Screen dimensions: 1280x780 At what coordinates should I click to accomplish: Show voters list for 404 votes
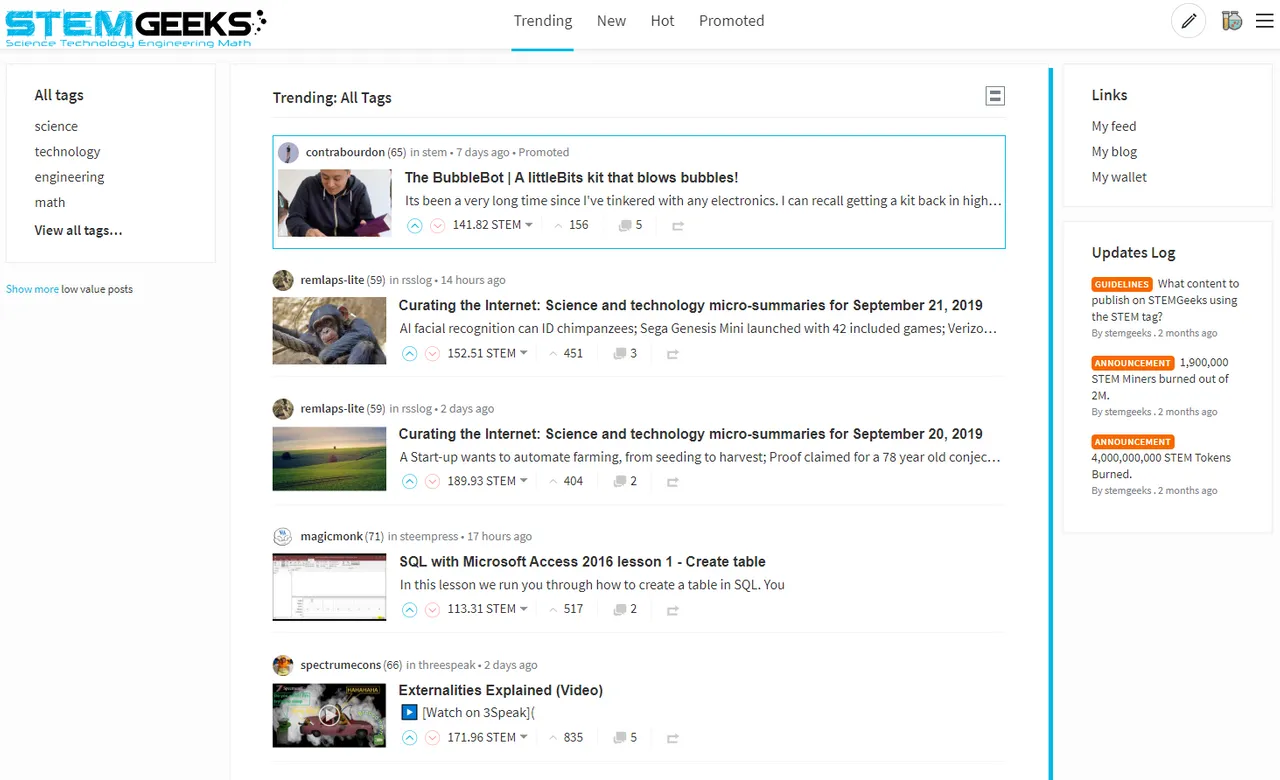point(566,481)
